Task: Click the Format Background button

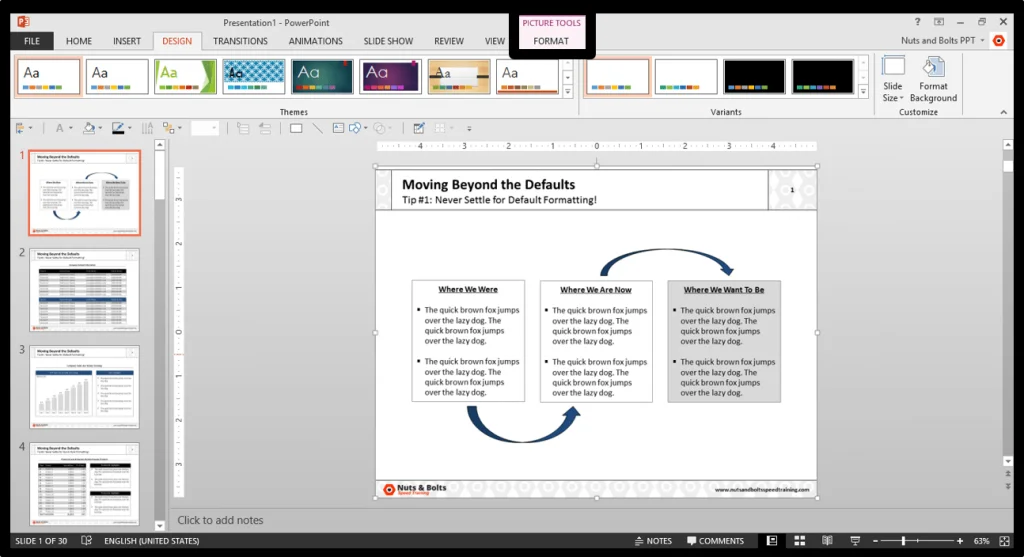Action: (933, 80)
